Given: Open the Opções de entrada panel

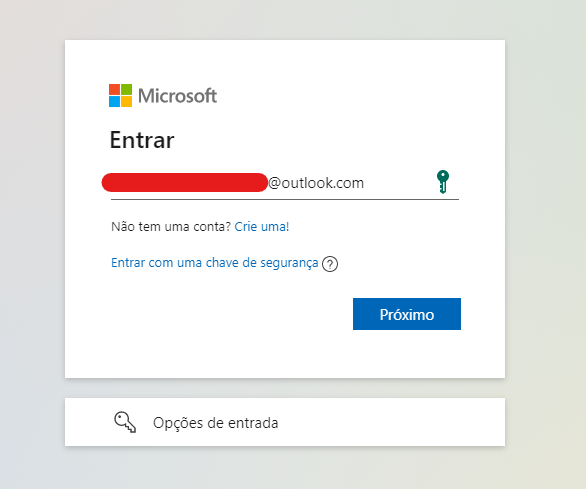Looking at the screenshot, I should (285, 422).
